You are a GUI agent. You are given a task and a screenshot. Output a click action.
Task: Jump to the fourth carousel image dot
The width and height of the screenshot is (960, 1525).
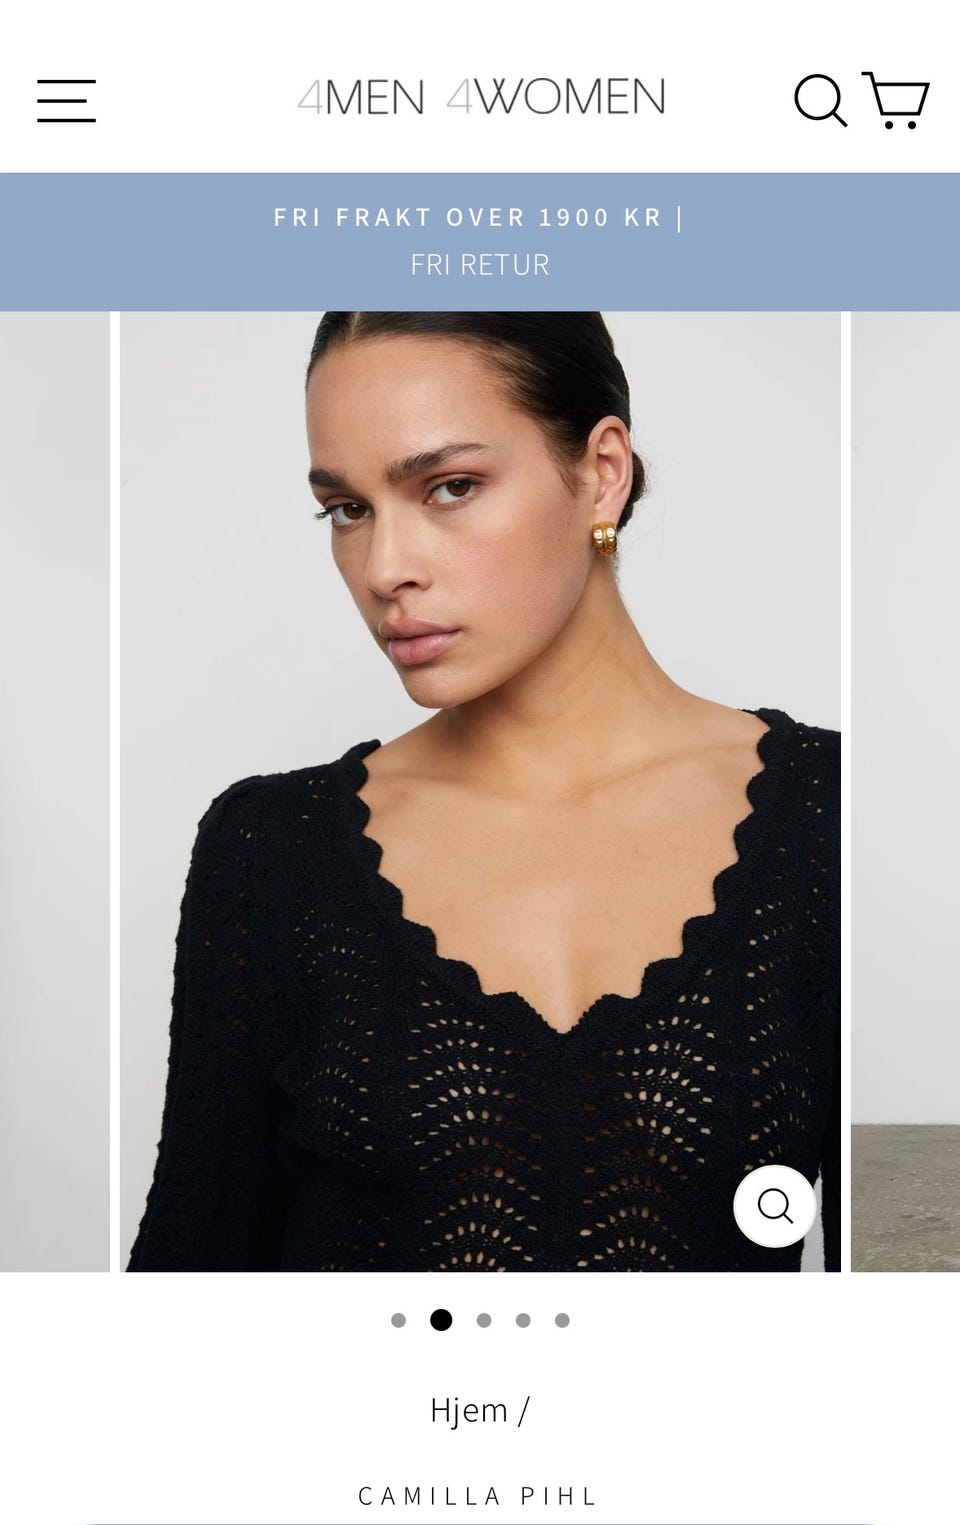523,1320
